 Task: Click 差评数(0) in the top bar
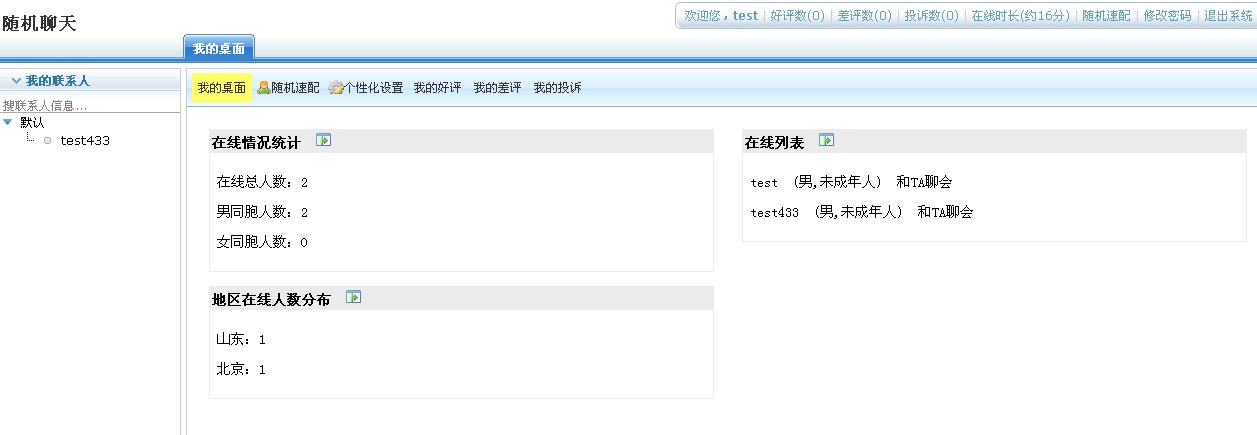pos(864,16)
